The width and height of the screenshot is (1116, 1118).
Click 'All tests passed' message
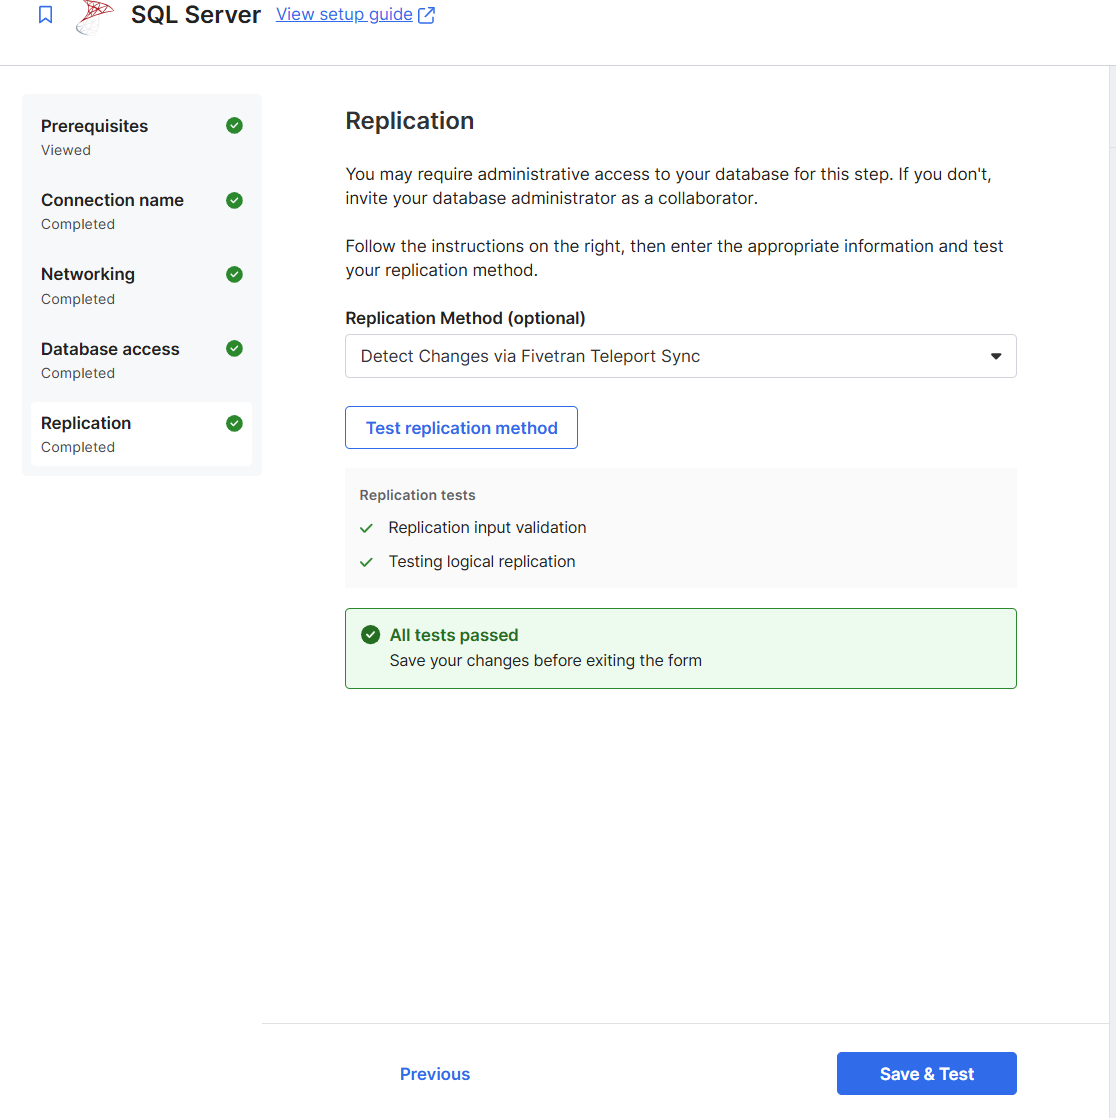(454, 635)
